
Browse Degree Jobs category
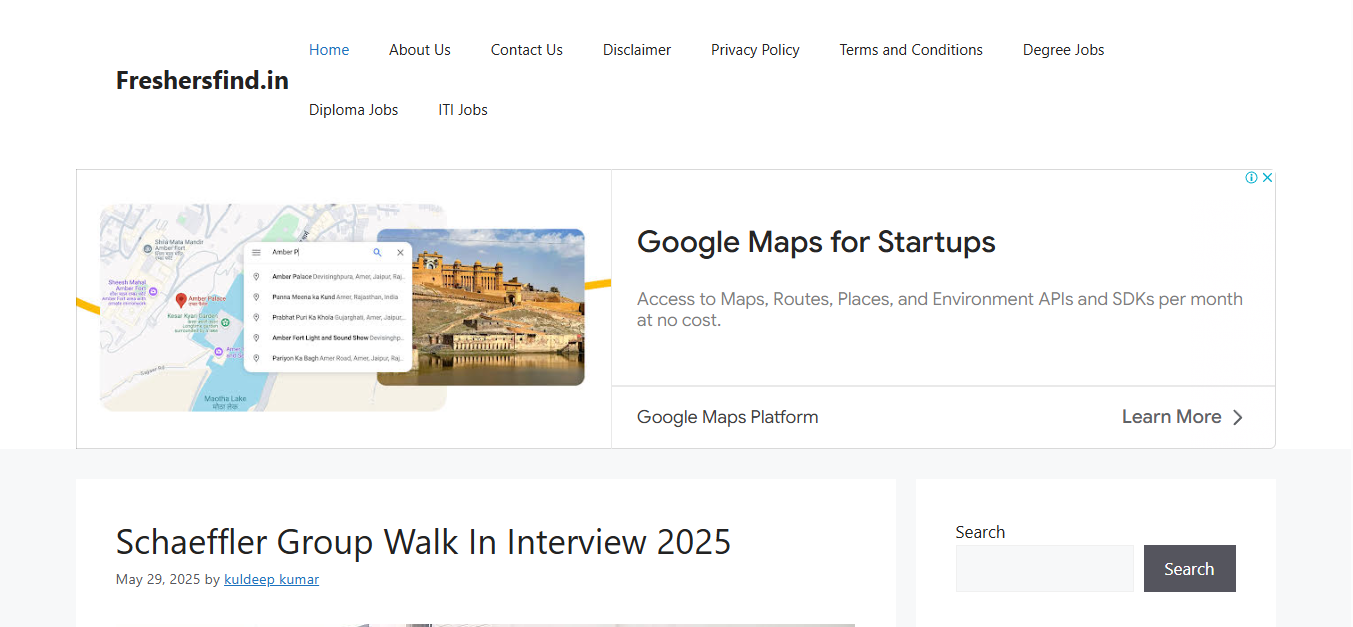pyautogui.click(x=1064, y=50)
